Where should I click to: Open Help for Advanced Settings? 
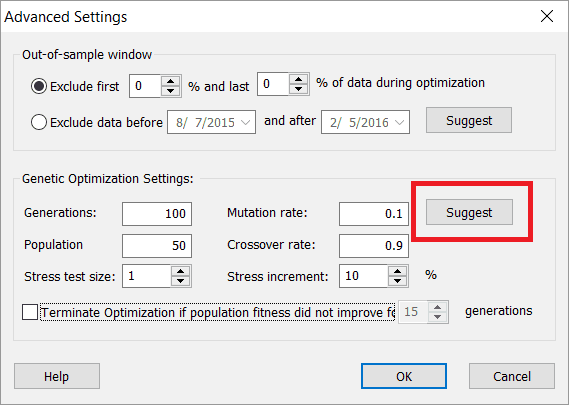tap(57, 376)
